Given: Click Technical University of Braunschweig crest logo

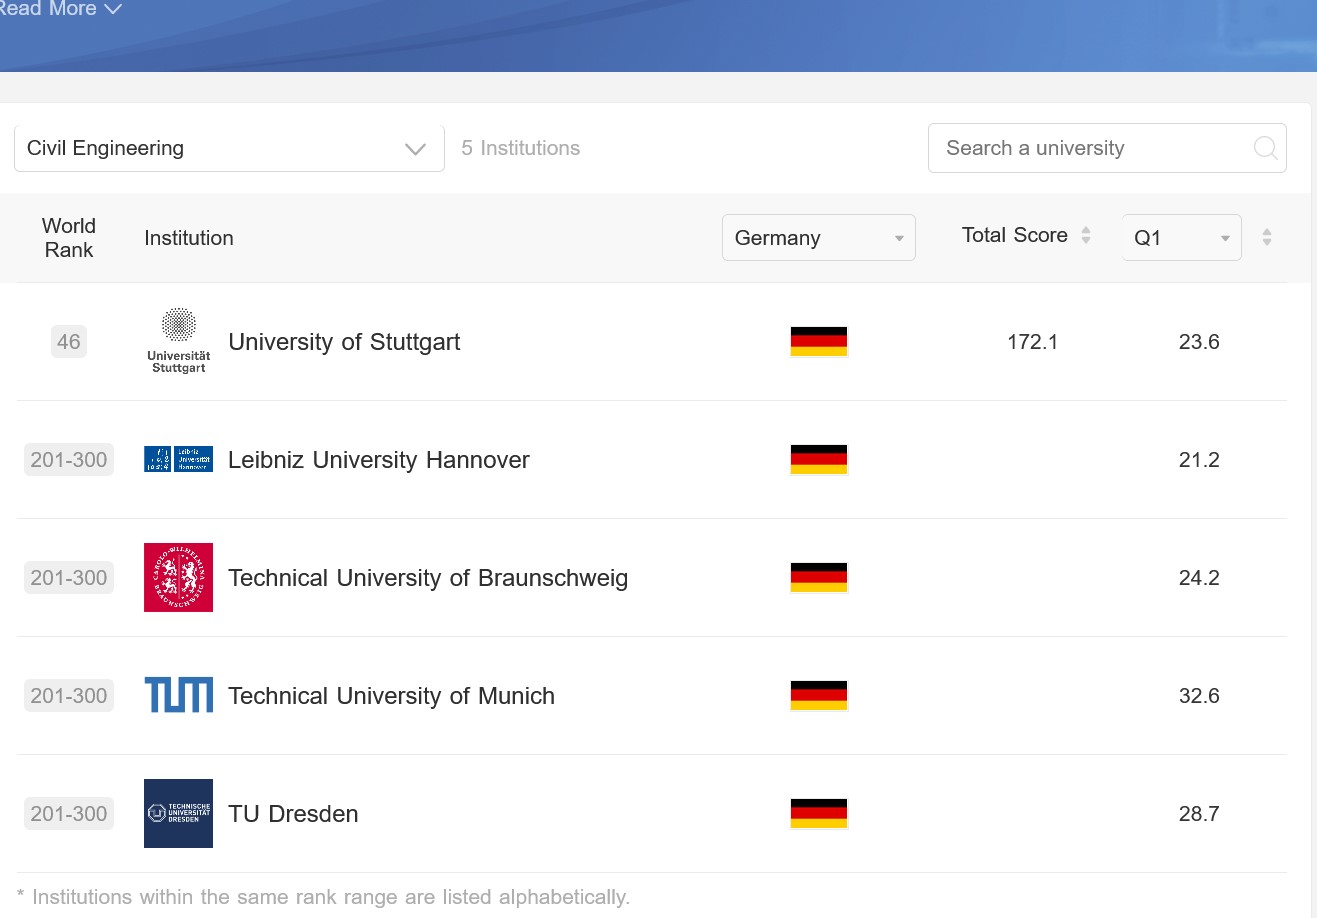Looking at the screenshot, I should 178,577.
